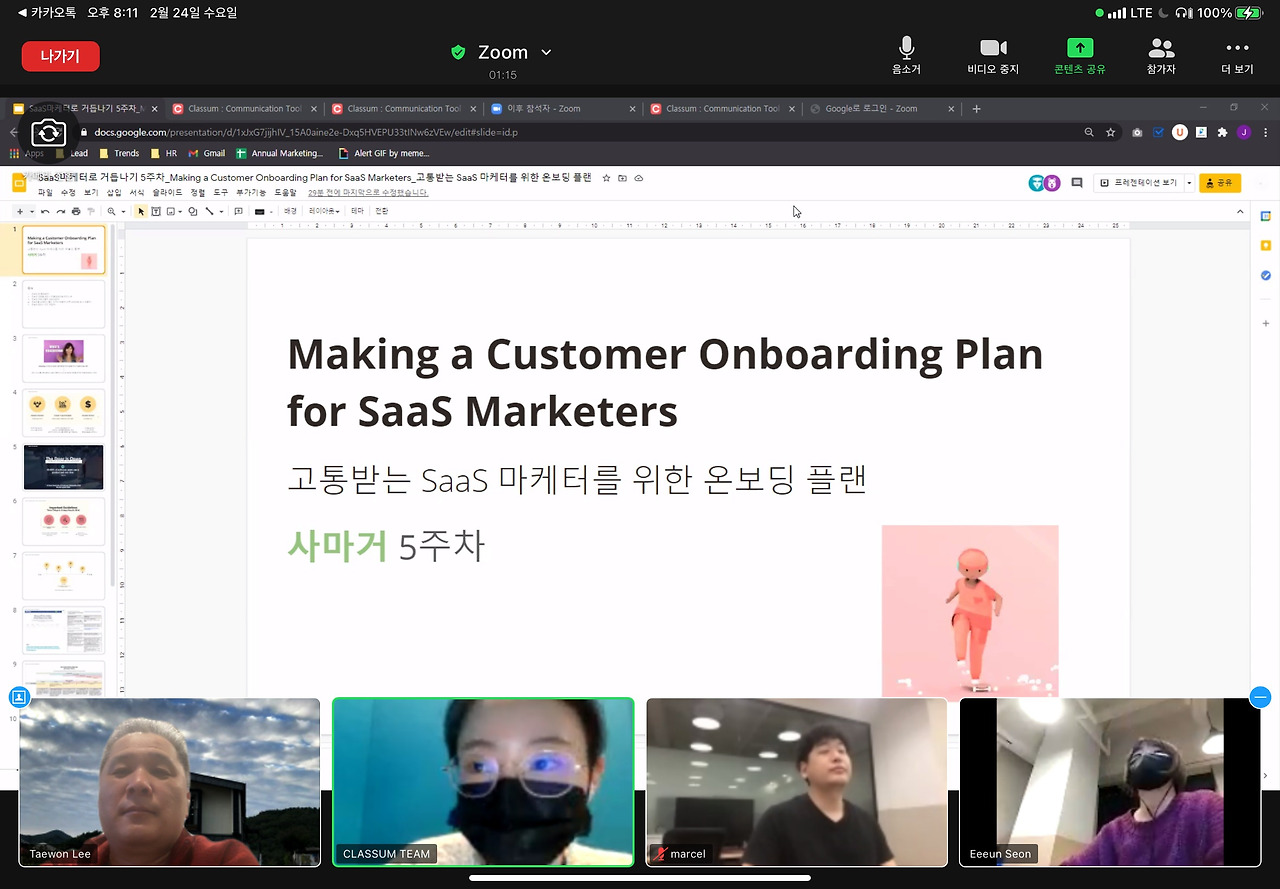The width and height of the screenshot is (1280, 889).
Task: Click the title Making a Customer Onboarding Plan
Action: tap(665, 382)
